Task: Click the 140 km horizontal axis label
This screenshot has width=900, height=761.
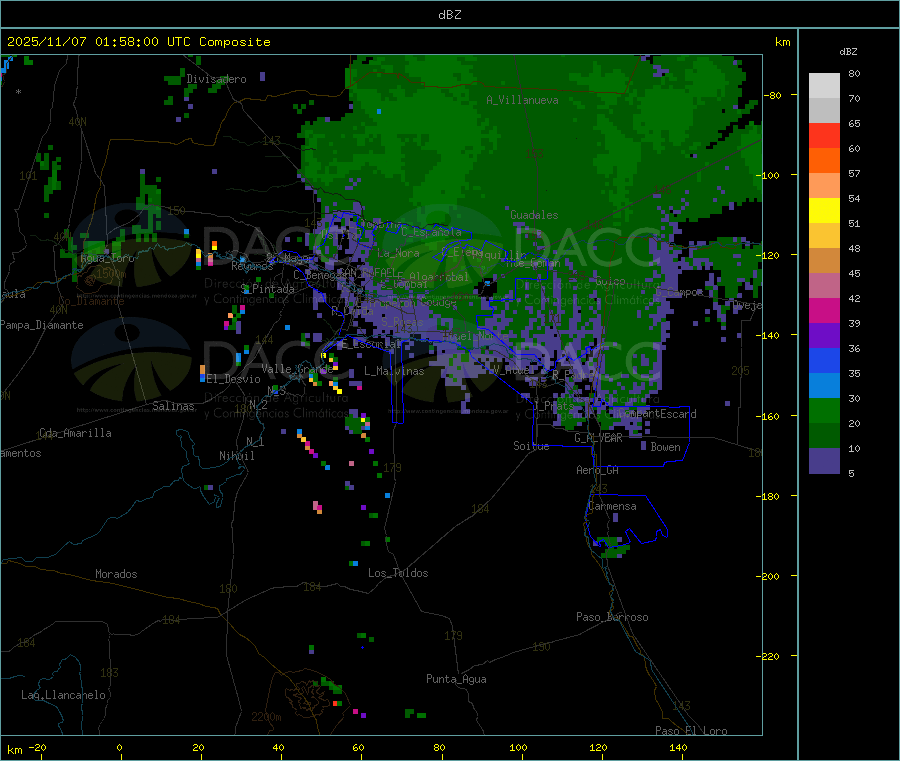Action: click(x=678, y=747)
